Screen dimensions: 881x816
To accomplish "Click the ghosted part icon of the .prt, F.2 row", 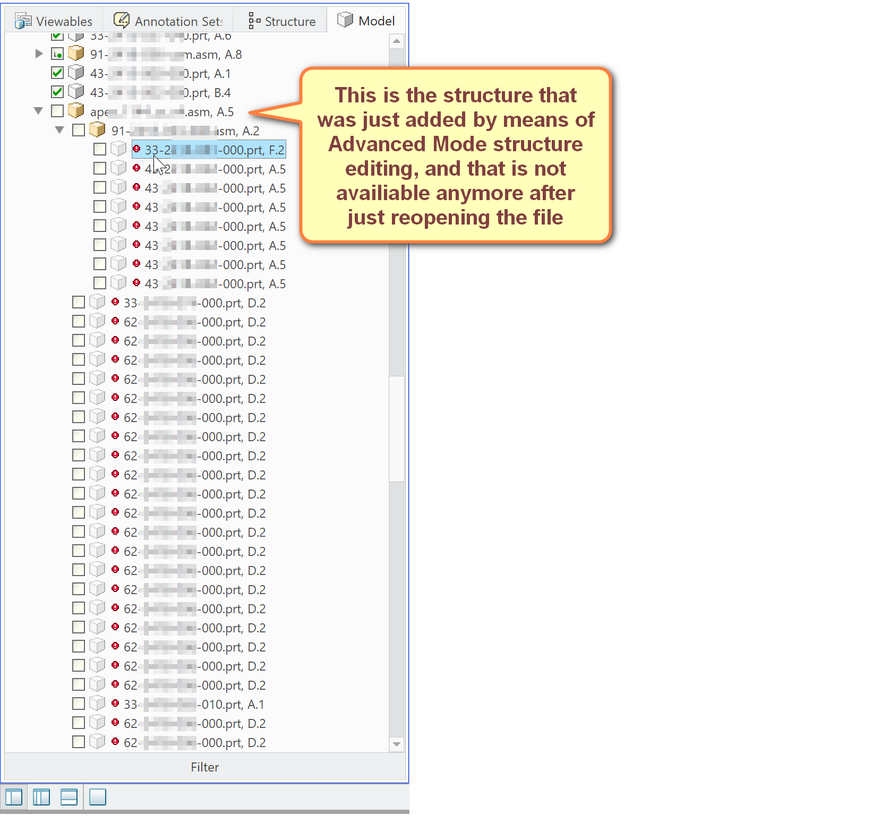I will pyautogui.click(x=118, y=149).
